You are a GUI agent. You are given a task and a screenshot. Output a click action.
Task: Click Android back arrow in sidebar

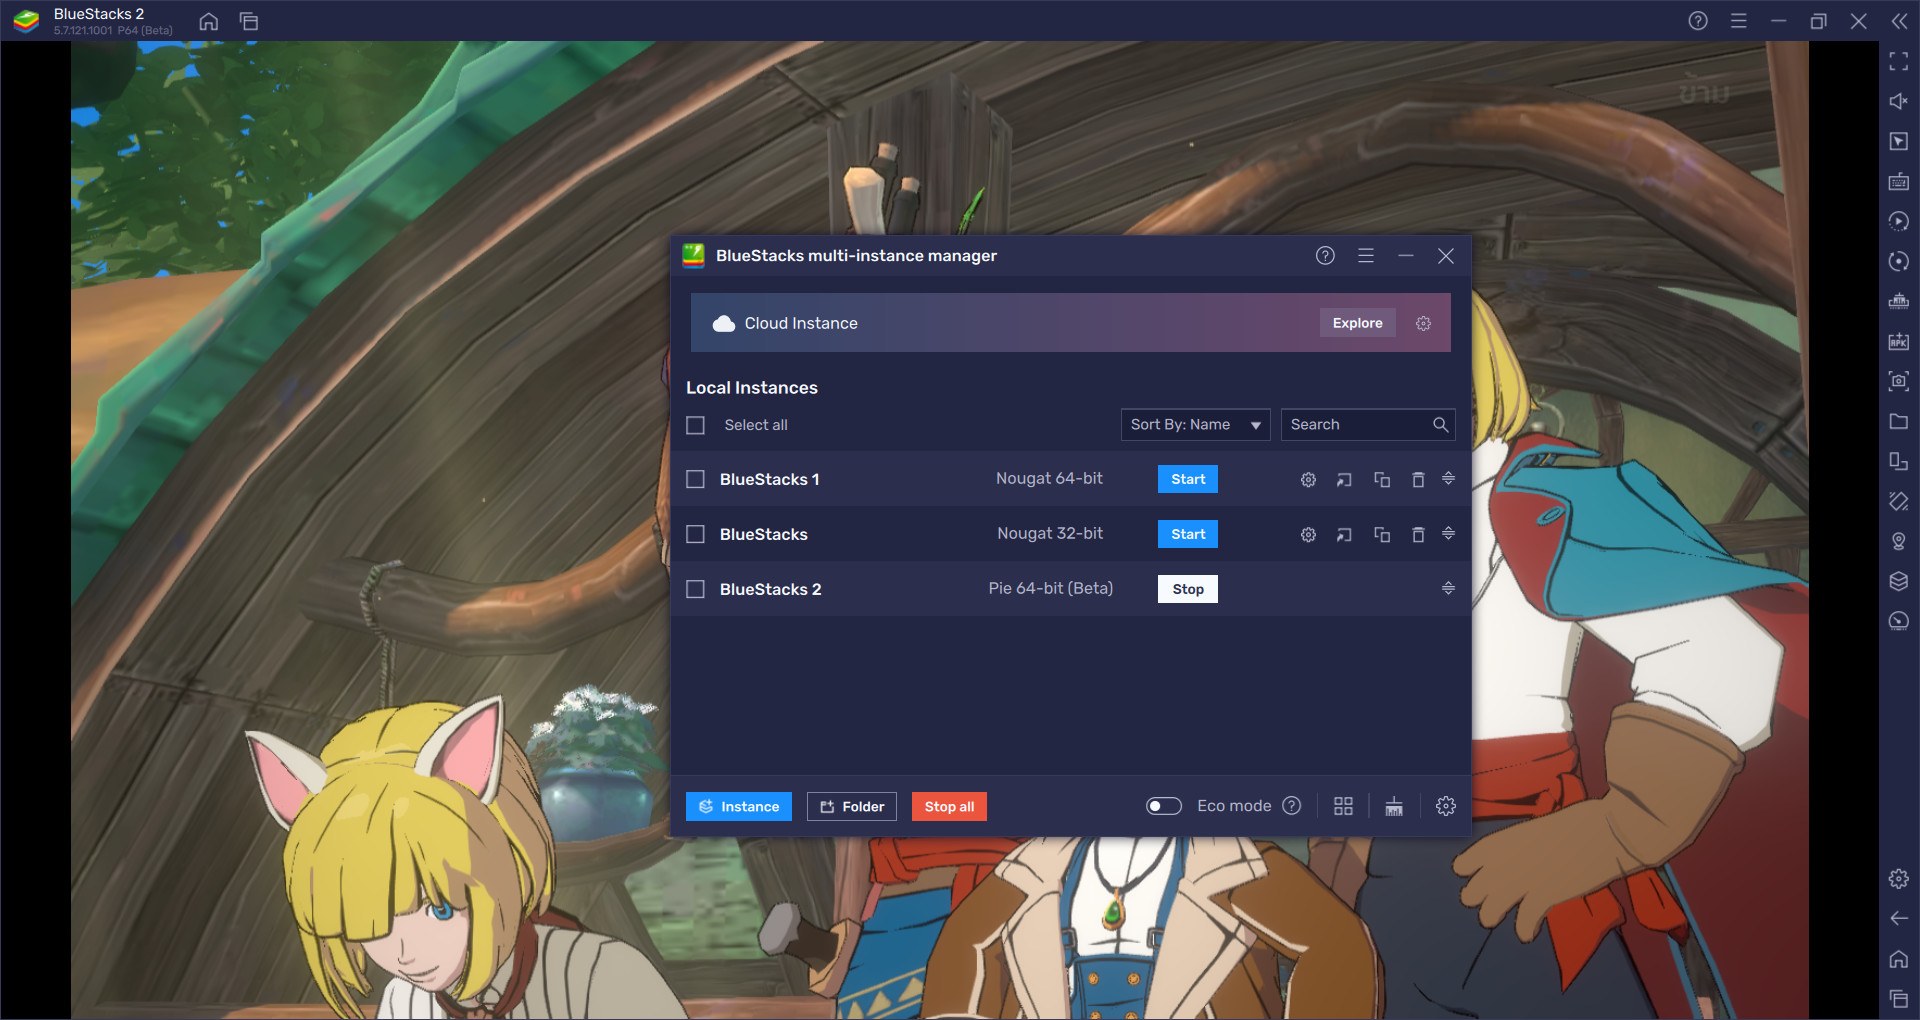(x=1899, y=918)
